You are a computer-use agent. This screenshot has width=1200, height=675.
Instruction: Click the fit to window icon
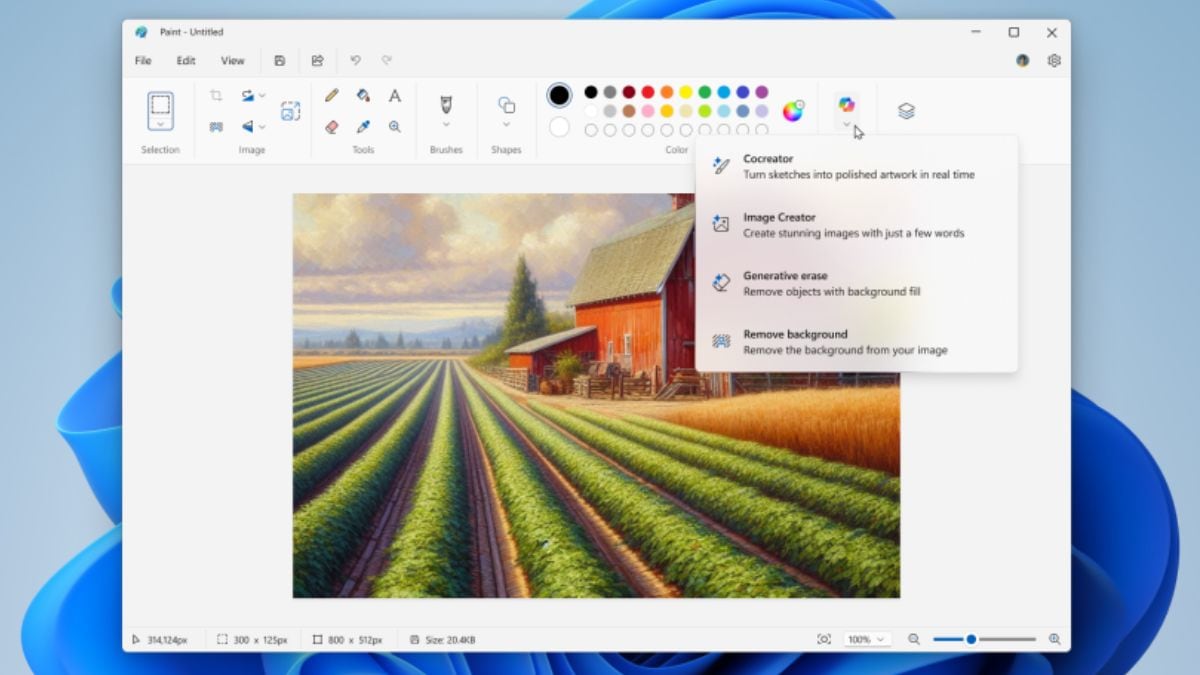[x=824, y=639]
